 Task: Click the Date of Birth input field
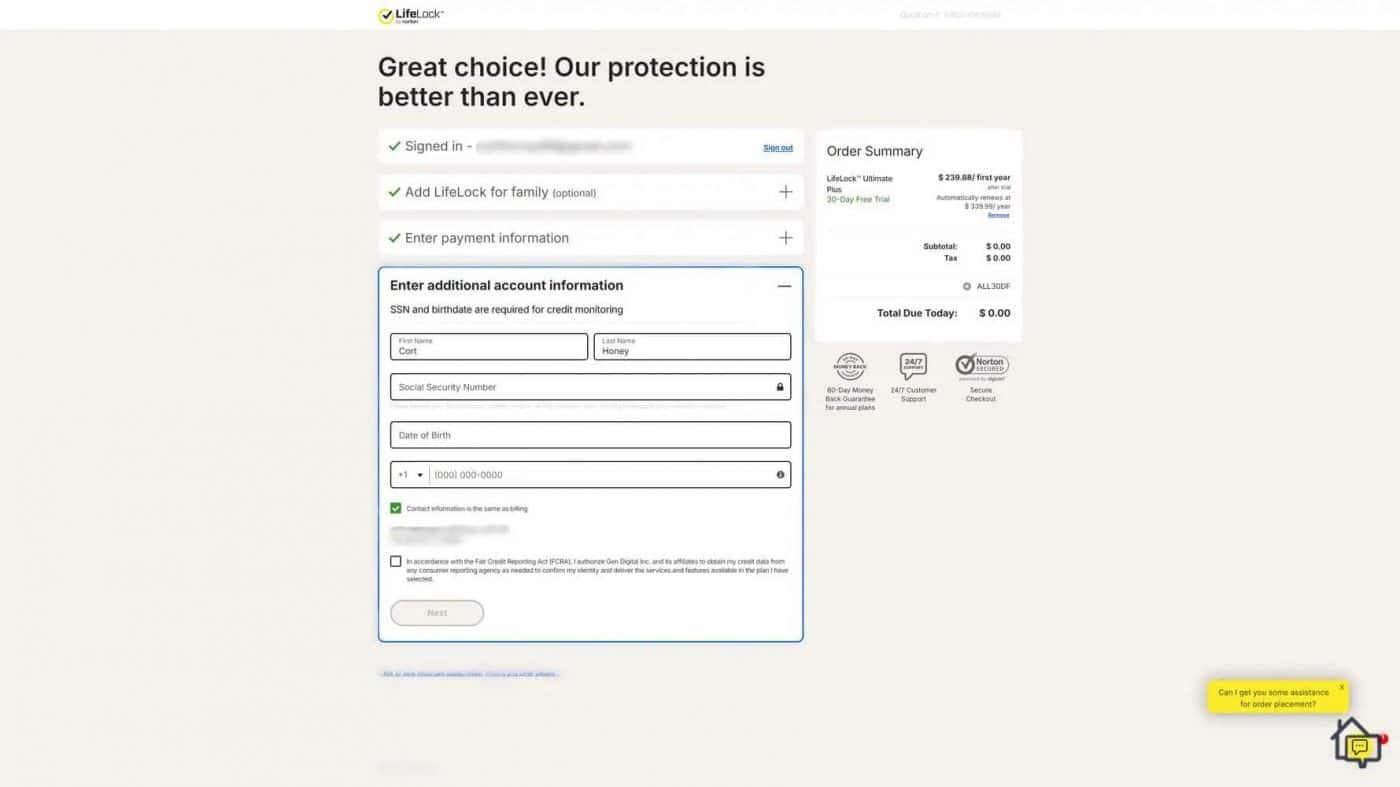[x=590, y=435]
